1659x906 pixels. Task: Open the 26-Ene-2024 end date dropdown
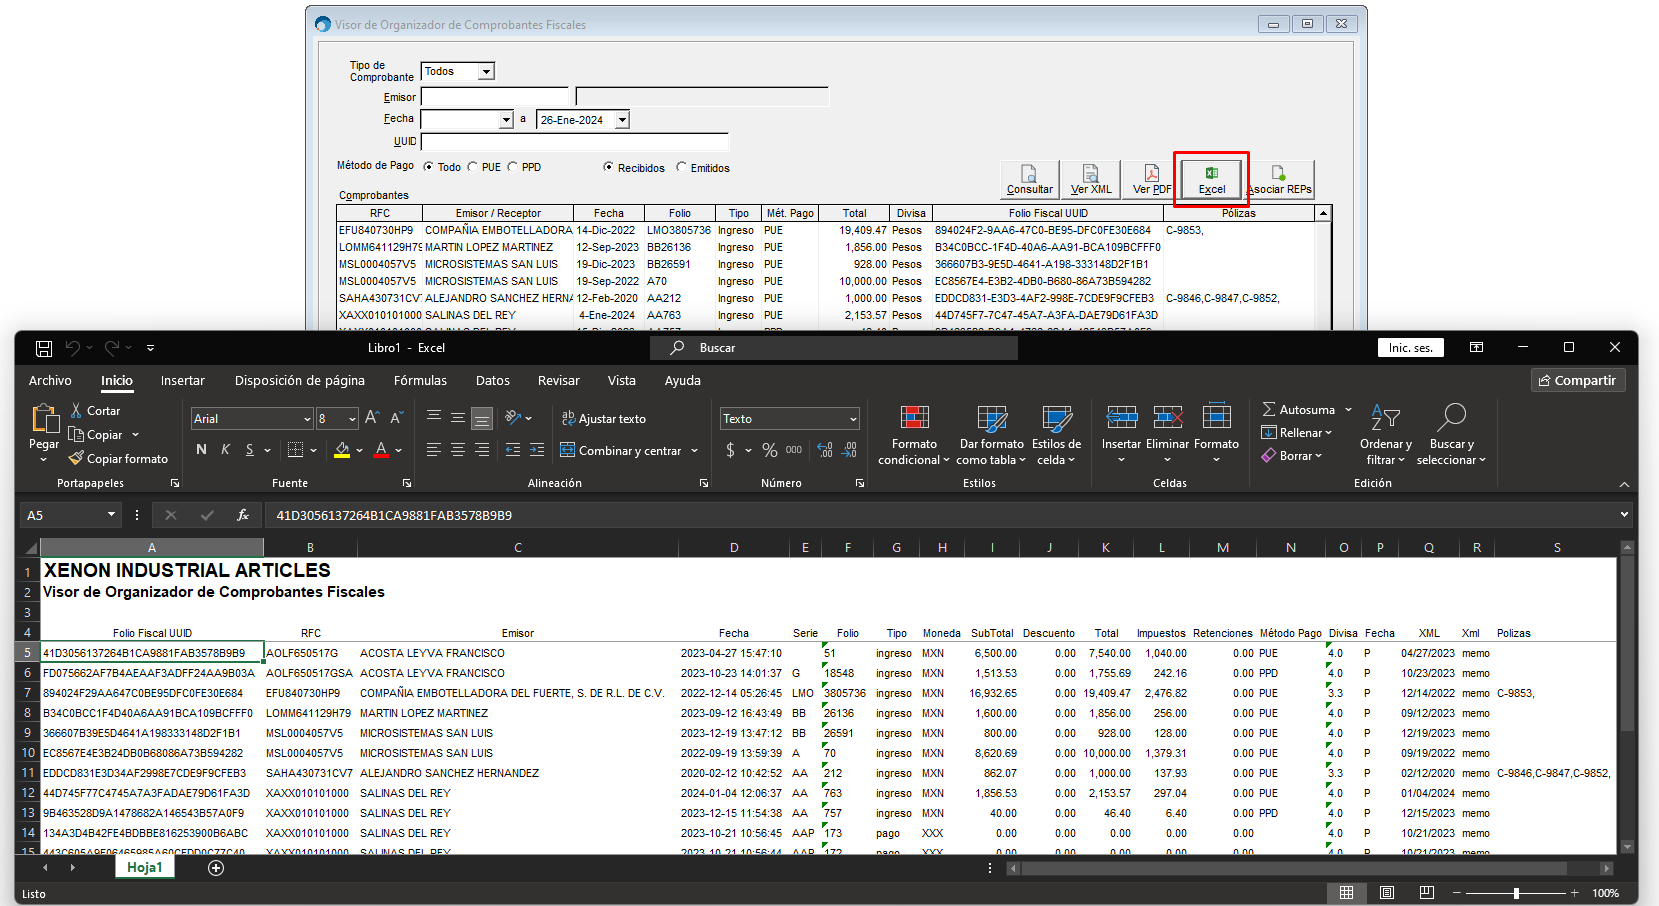(x=622, y=120)
